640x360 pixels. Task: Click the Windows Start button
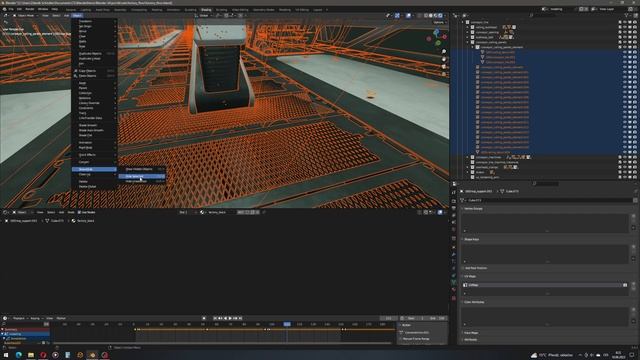6,355
